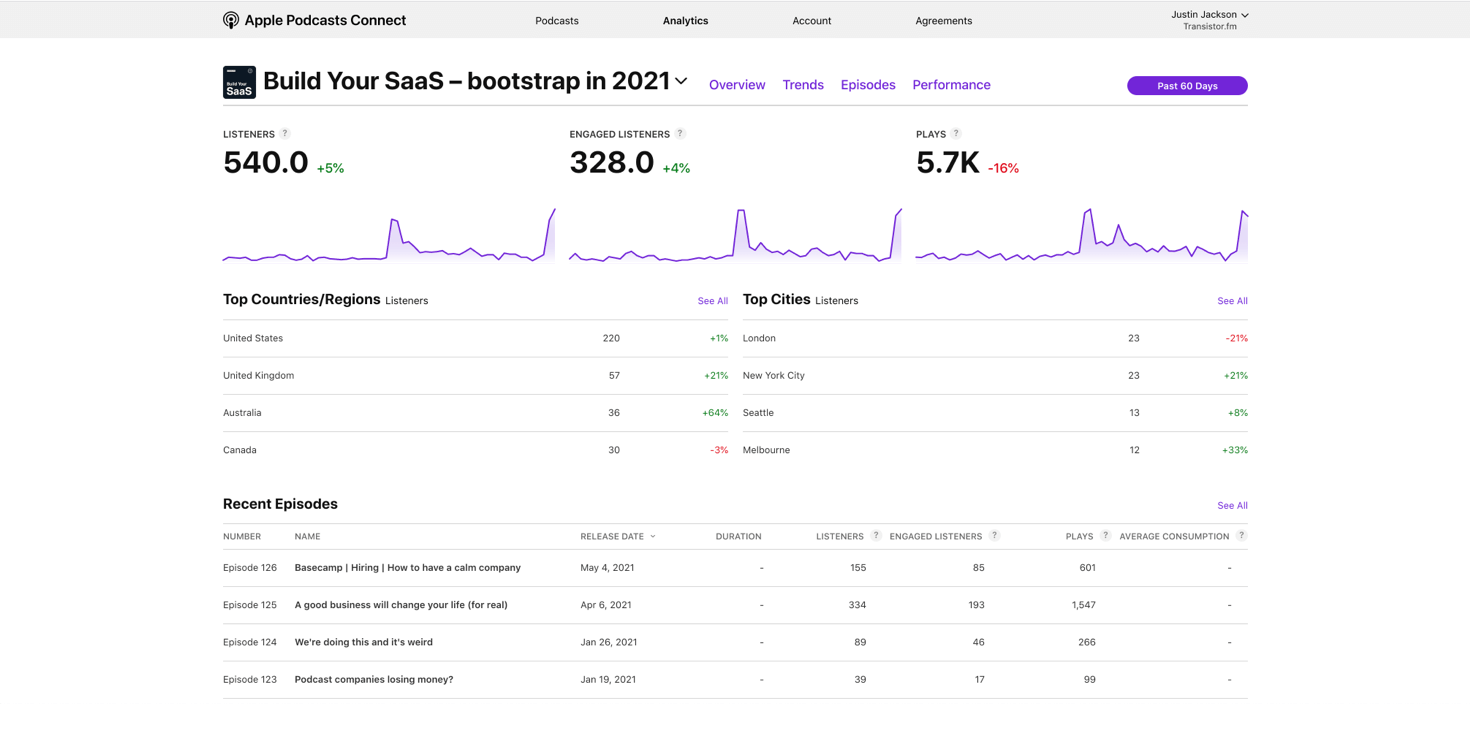Sort by Release Date column arrow
Image resolution: width=1470 pixels, height=742 pixels.
click(653, 537)
